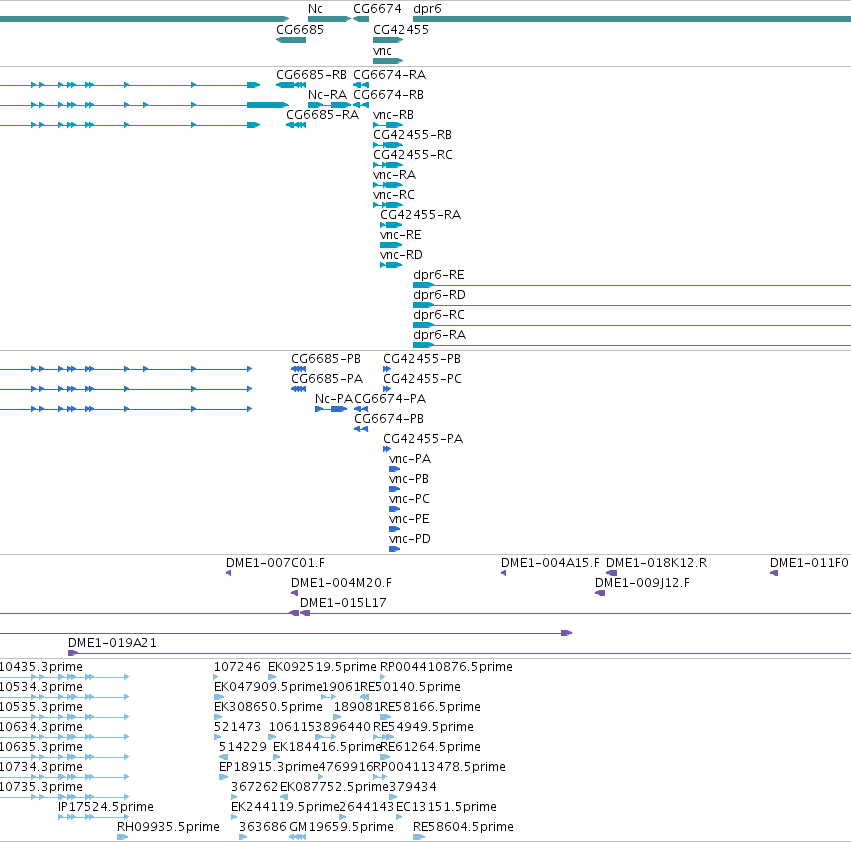This screenshot has height=842, width=851.
Task: Select the CG42455-RB transcript
Action: click(412, 135)
